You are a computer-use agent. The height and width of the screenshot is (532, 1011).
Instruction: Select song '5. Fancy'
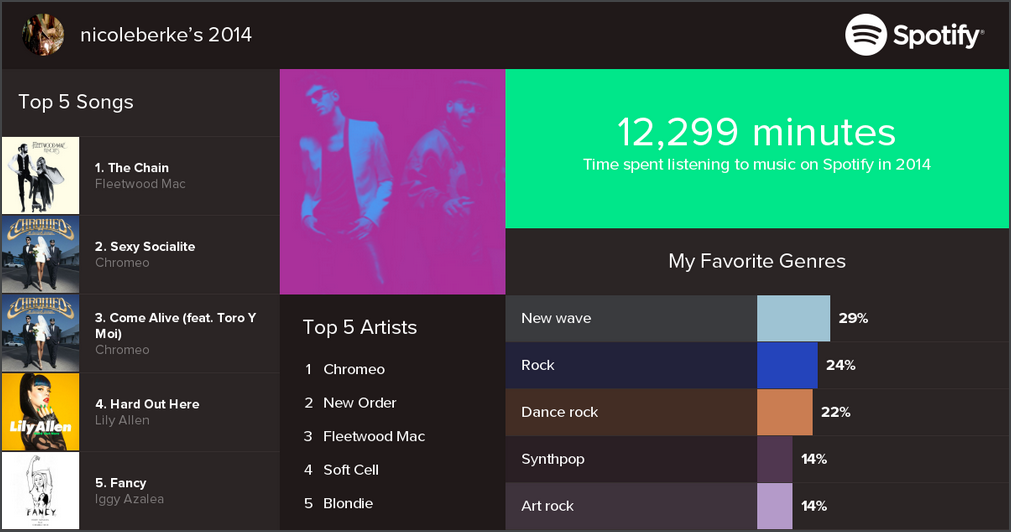(121, 483)
